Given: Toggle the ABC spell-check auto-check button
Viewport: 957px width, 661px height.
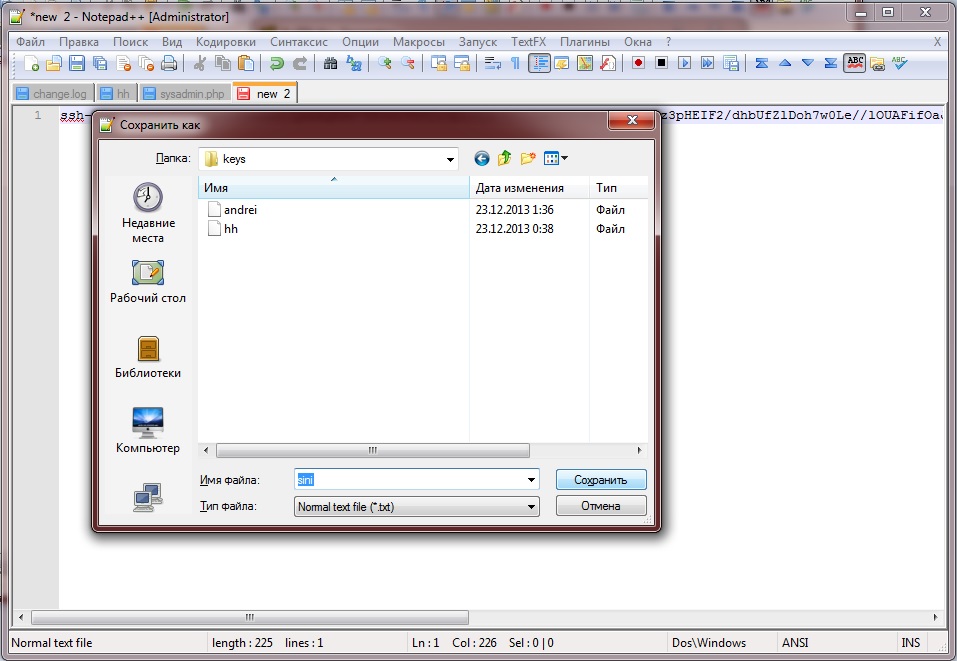Looking at the screenshot, I should pyautogui.click(x=855, y=63).
